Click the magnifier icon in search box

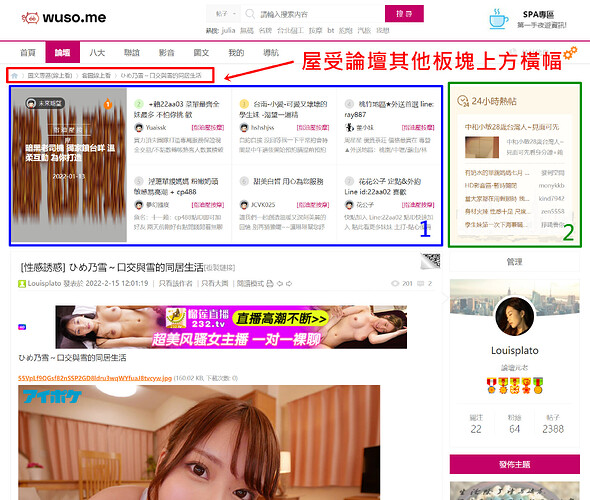(250, 14)
